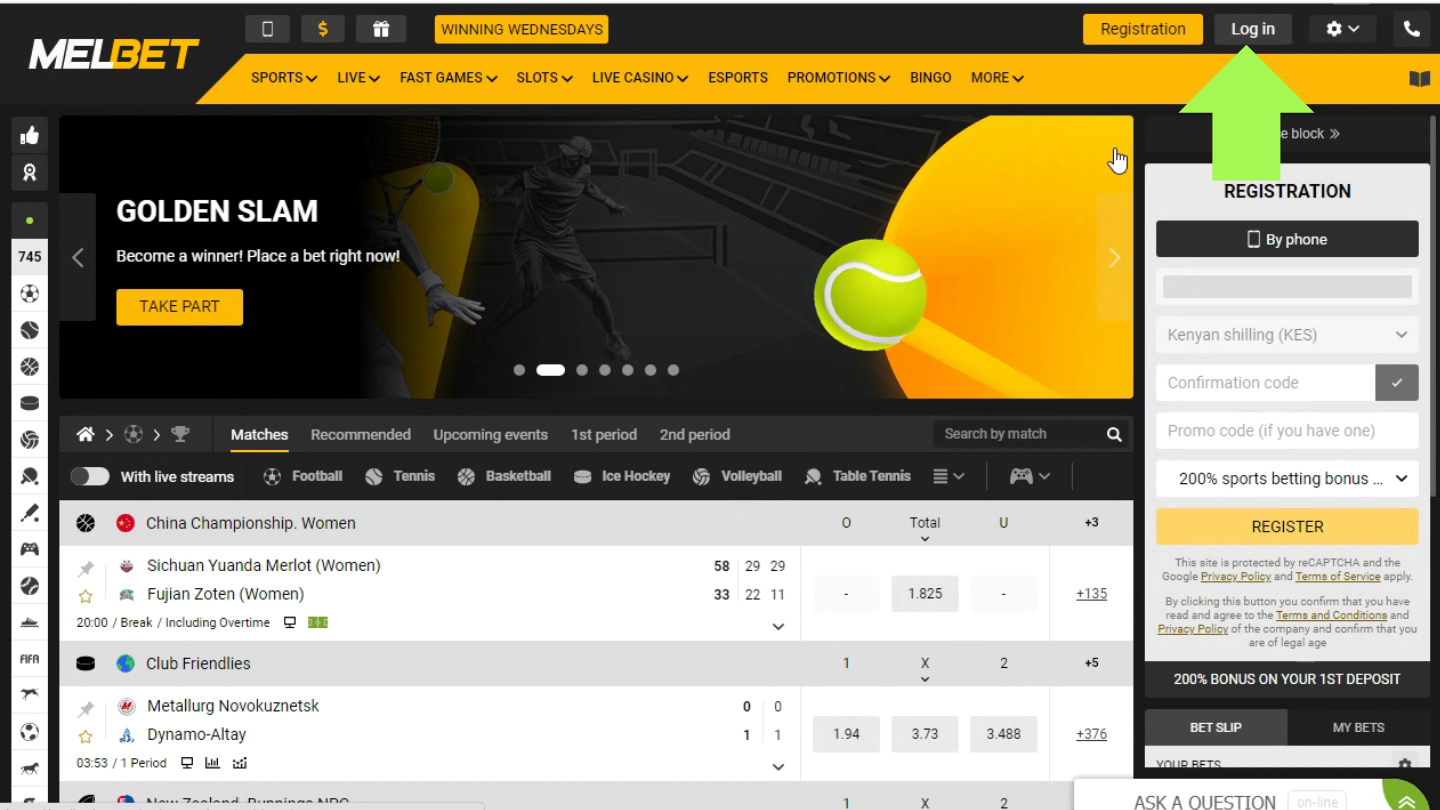Open the SLOTS menu
Image resolution: width=1440 pixels, height=810 pixels.
click(x=544, y=78)
